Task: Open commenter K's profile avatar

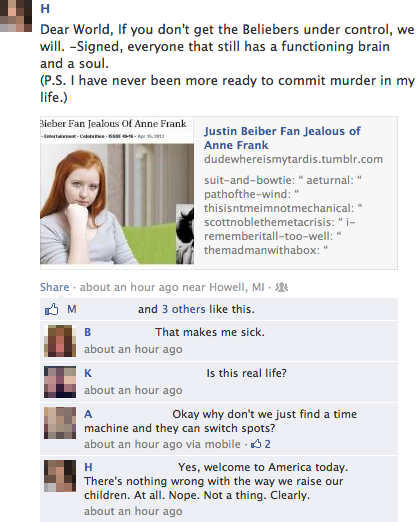Action: pos(60,382)
